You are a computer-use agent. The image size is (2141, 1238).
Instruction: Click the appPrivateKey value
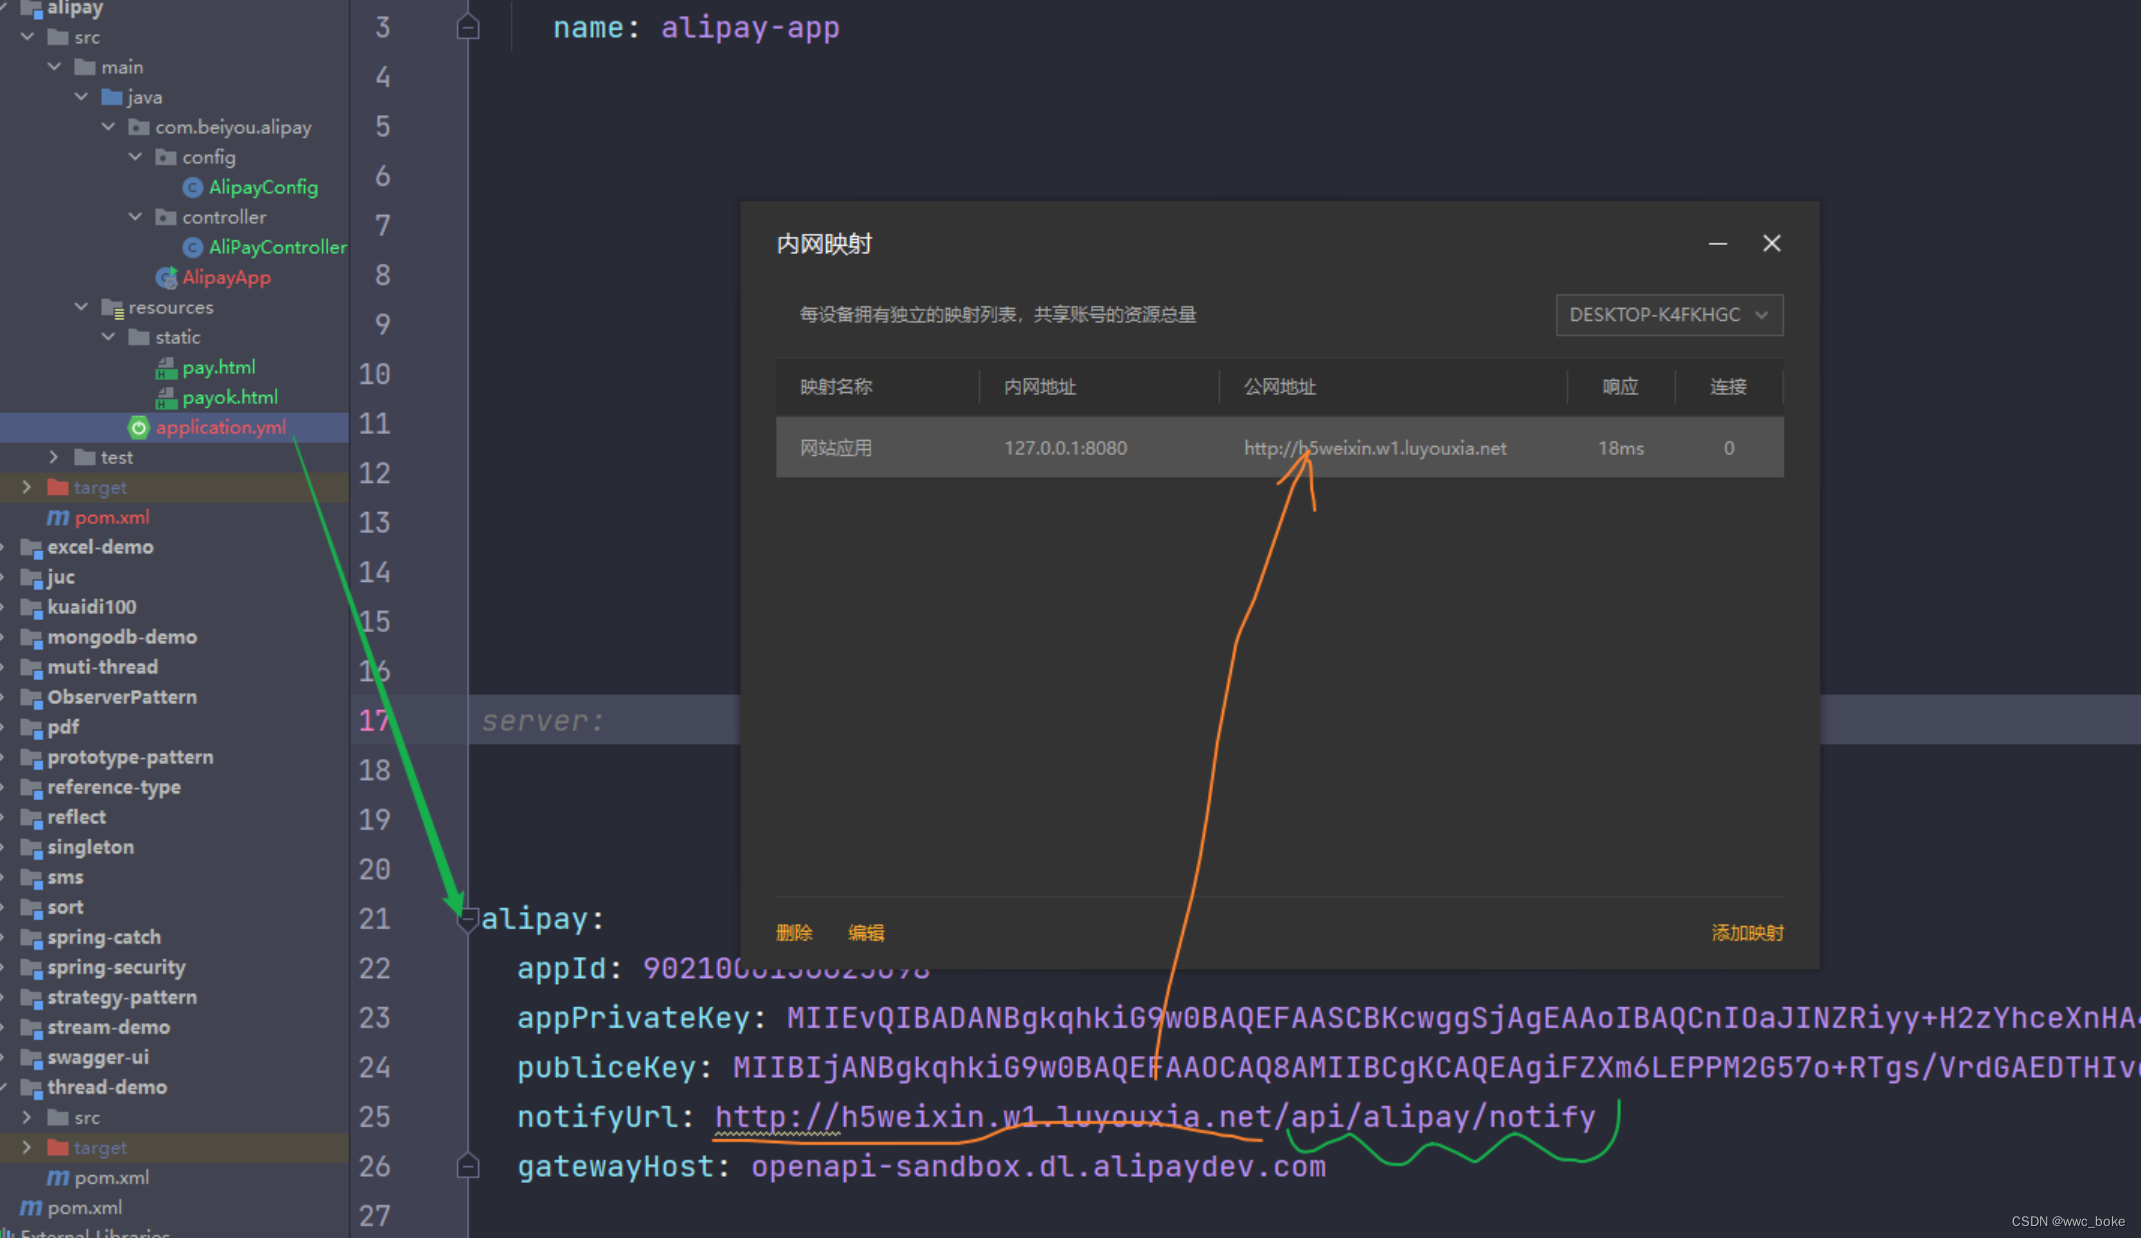[x=1462, y=1017]
